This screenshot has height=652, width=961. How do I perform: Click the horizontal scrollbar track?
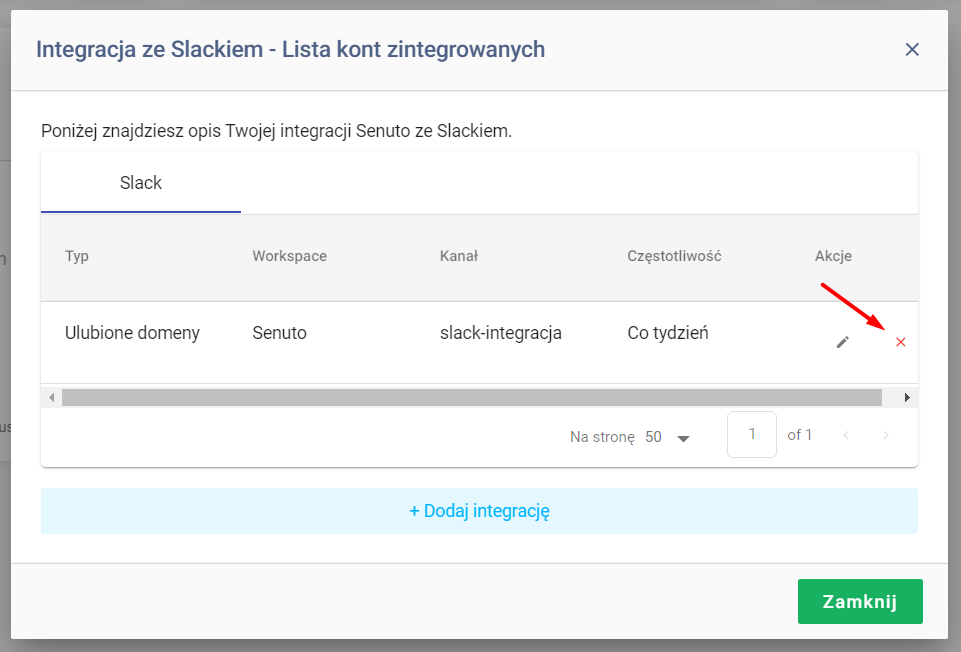pos(471,398)
